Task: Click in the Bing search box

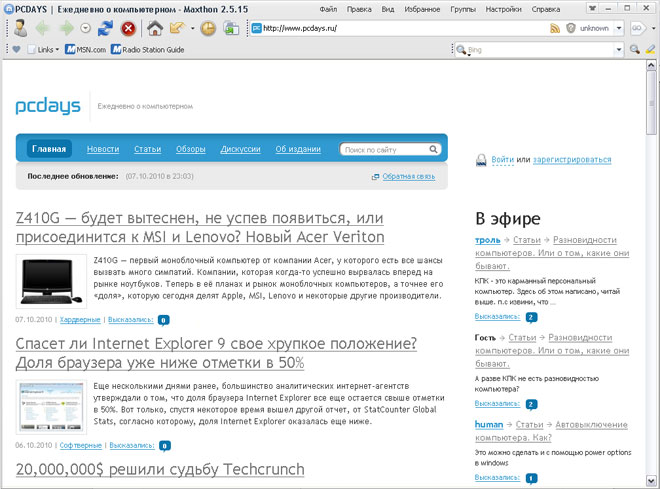Action: [x=540, y=50]
